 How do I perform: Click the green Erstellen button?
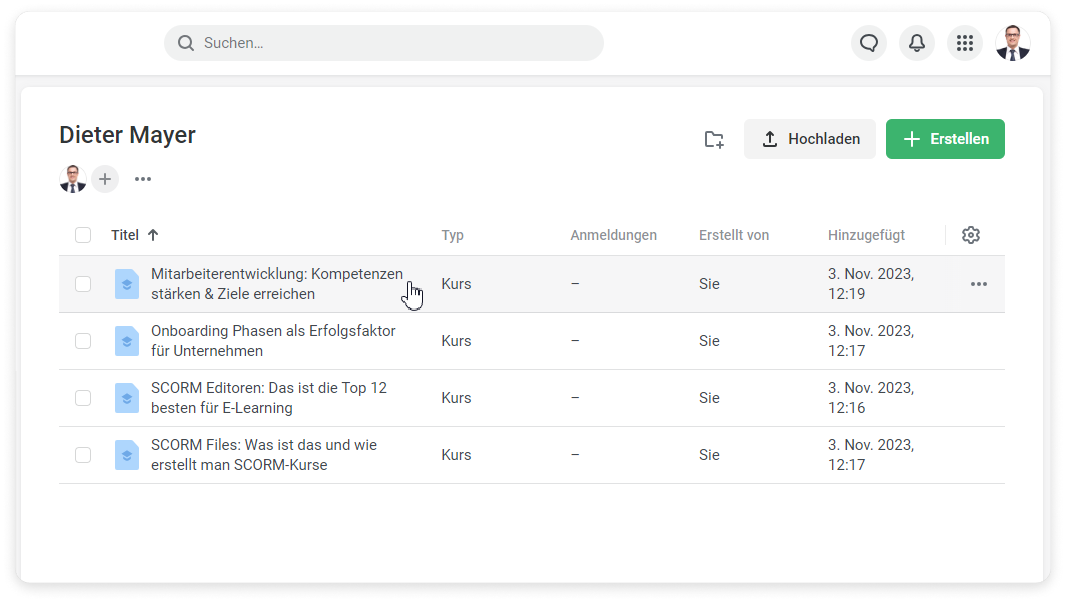tap(945, 139)
